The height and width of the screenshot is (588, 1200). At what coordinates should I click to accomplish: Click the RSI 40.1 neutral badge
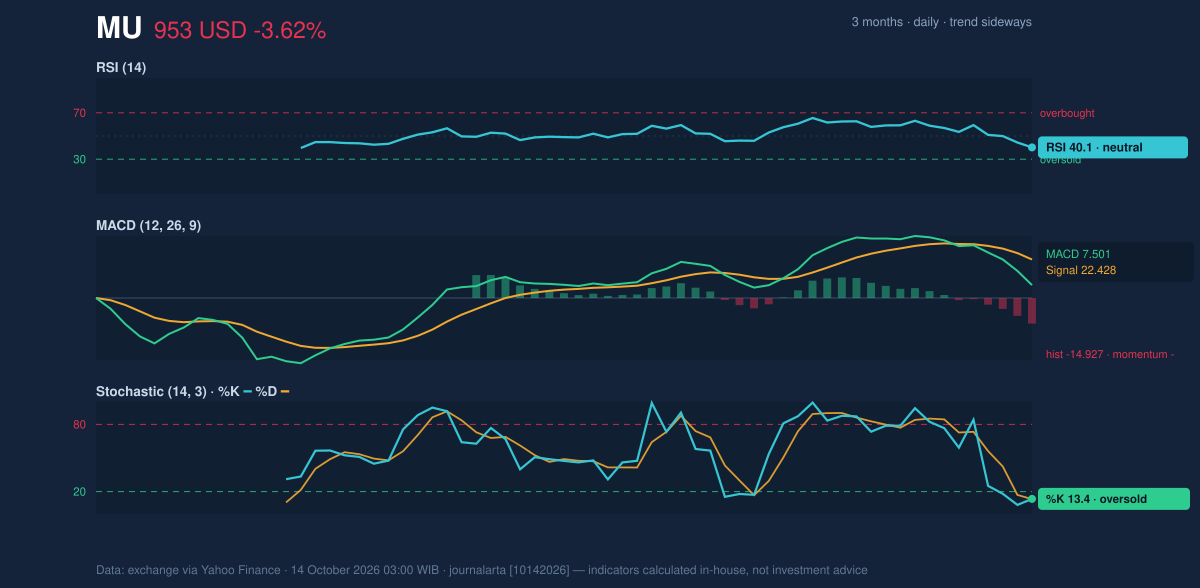point(1113,148)
